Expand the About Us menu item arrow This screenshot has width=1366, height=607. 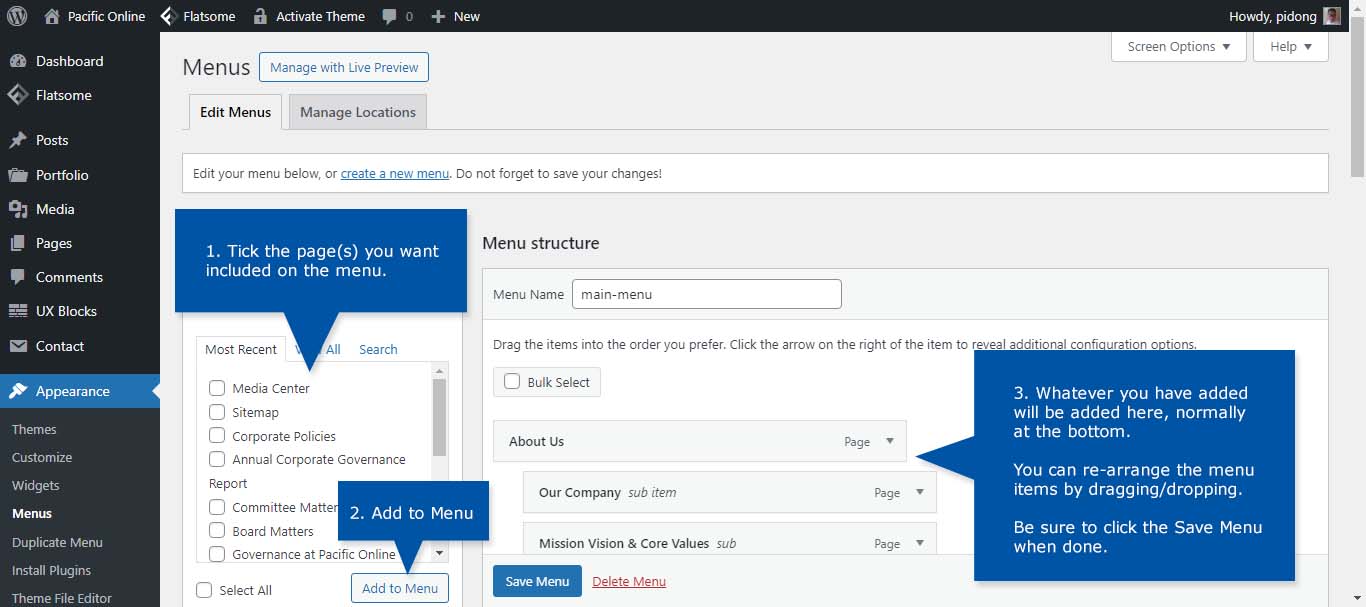tap(890, 441)
